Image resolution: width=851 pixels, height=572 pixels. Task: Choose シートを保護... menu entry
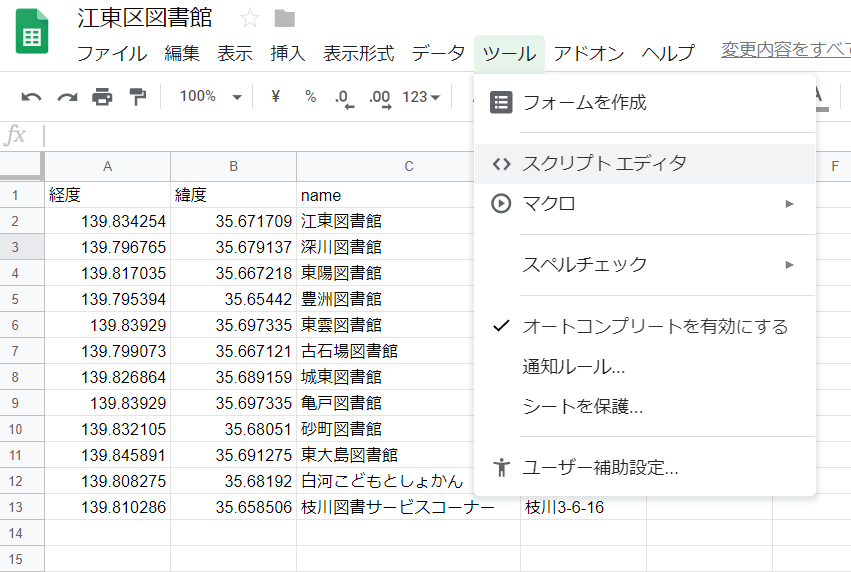tap(645, 406)
